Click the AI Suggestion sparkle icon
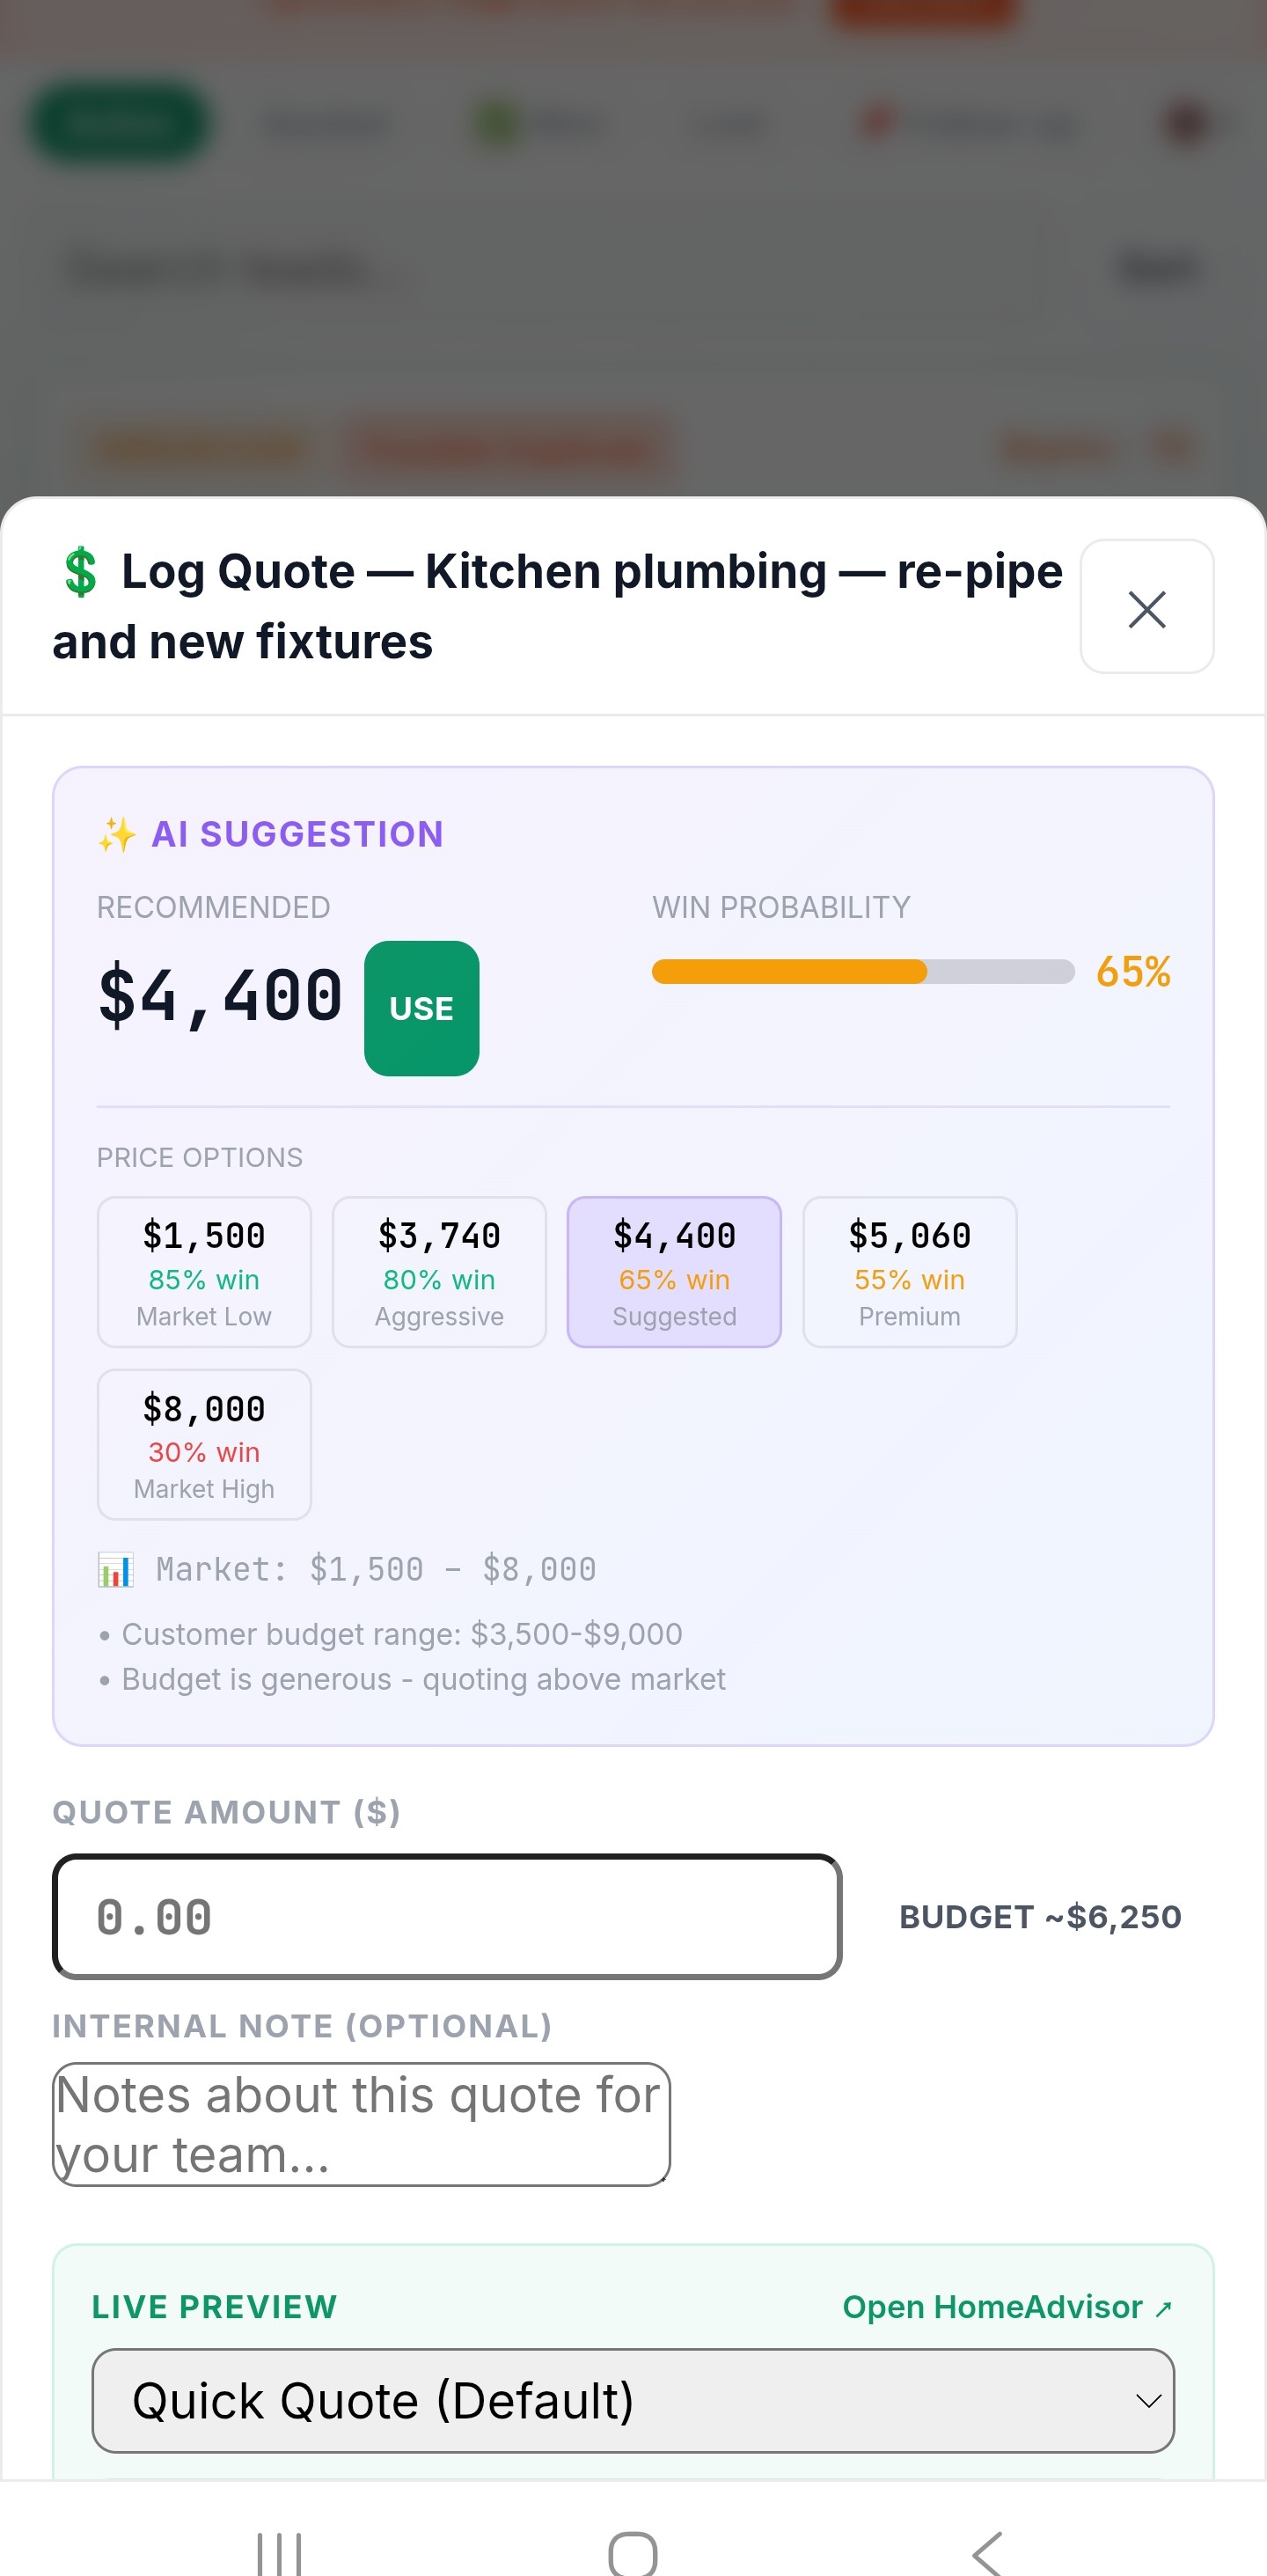 pos(117,834)
